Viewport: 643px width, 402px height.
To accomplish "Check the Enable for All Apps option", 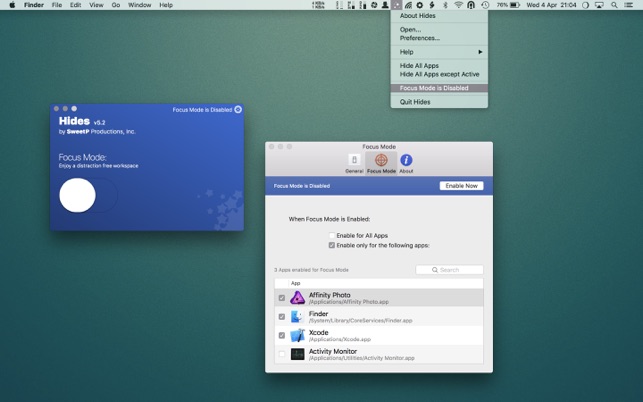I will [x=332, y=235].
